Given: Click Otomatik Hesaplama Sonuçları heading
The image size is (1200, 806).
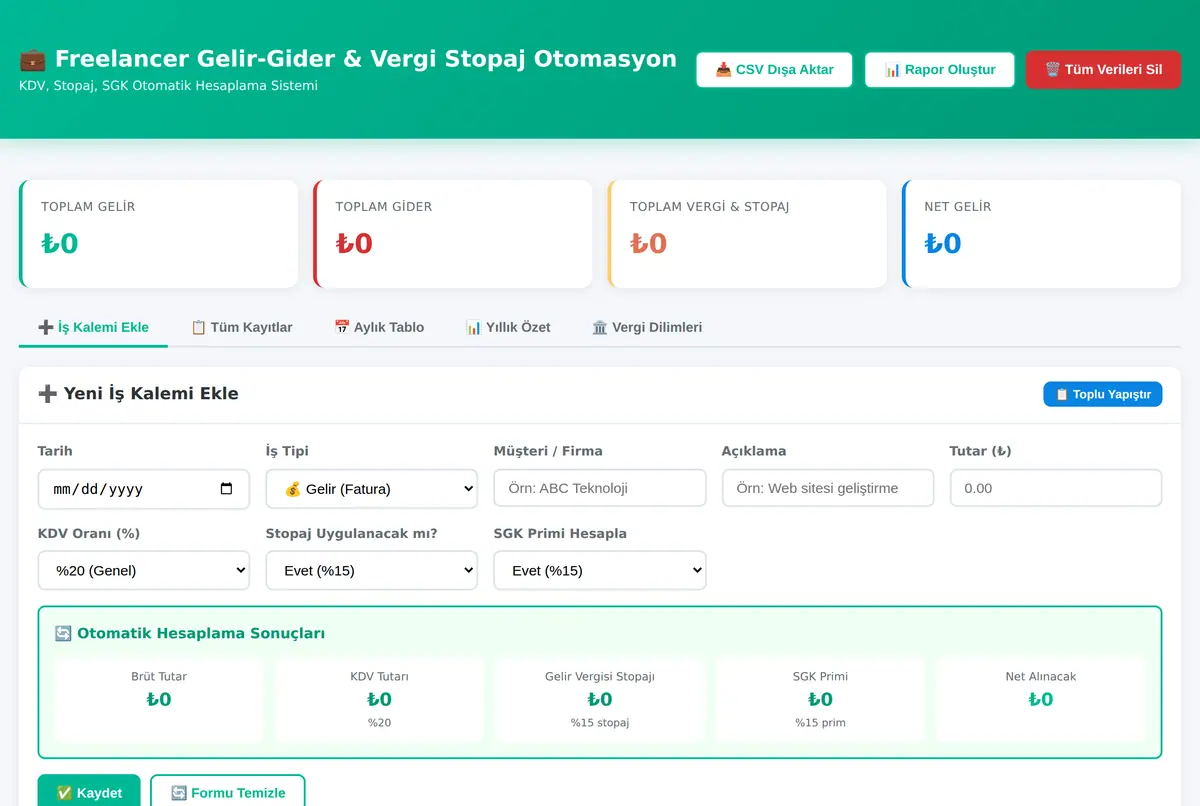Looking at the screenshot, I should tap(190, 633).
